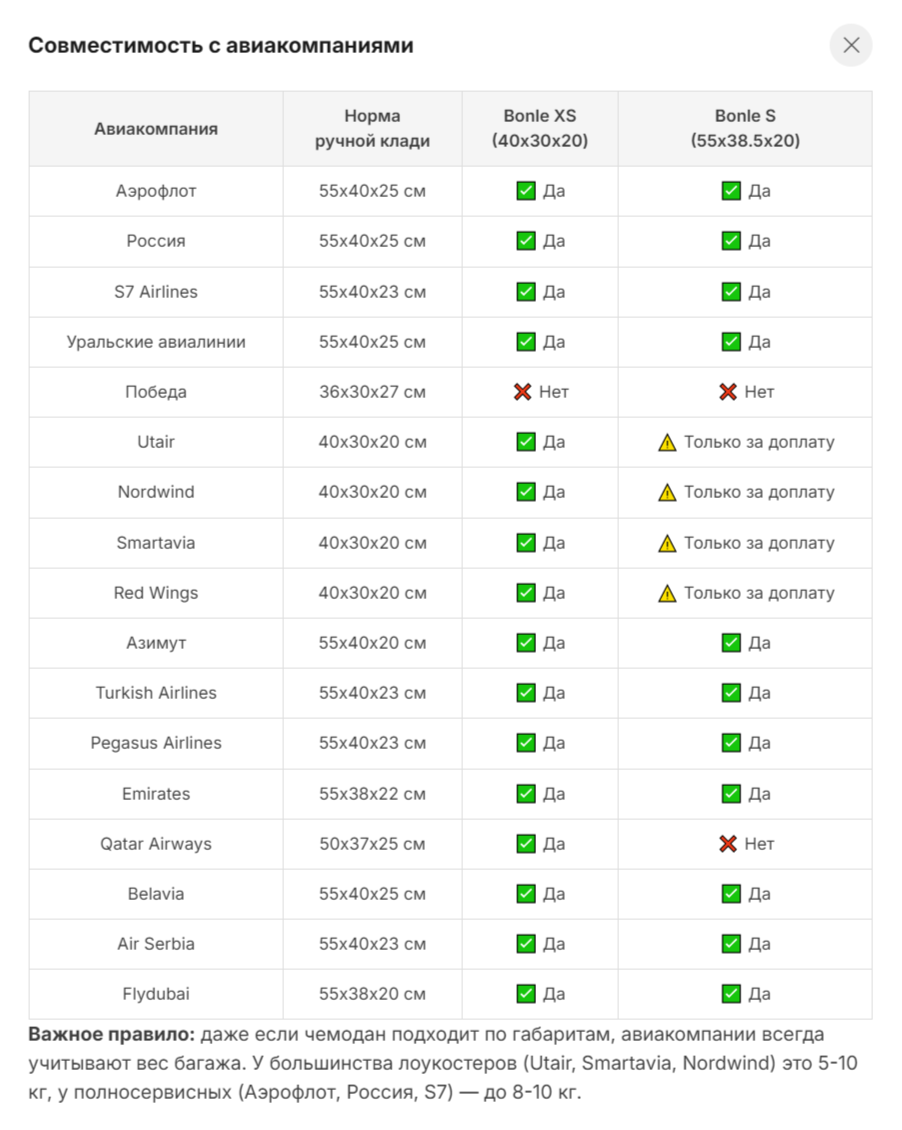The width and height of the screenshot is (902, 1130).
Task: Click green checkmark for Аэрофлот Bonle XS
Action: tap(526, 191)
